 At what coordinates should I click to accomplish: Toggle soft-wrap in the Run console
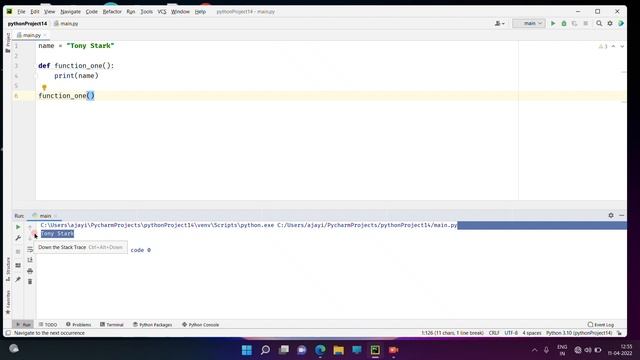click(30, 249)
